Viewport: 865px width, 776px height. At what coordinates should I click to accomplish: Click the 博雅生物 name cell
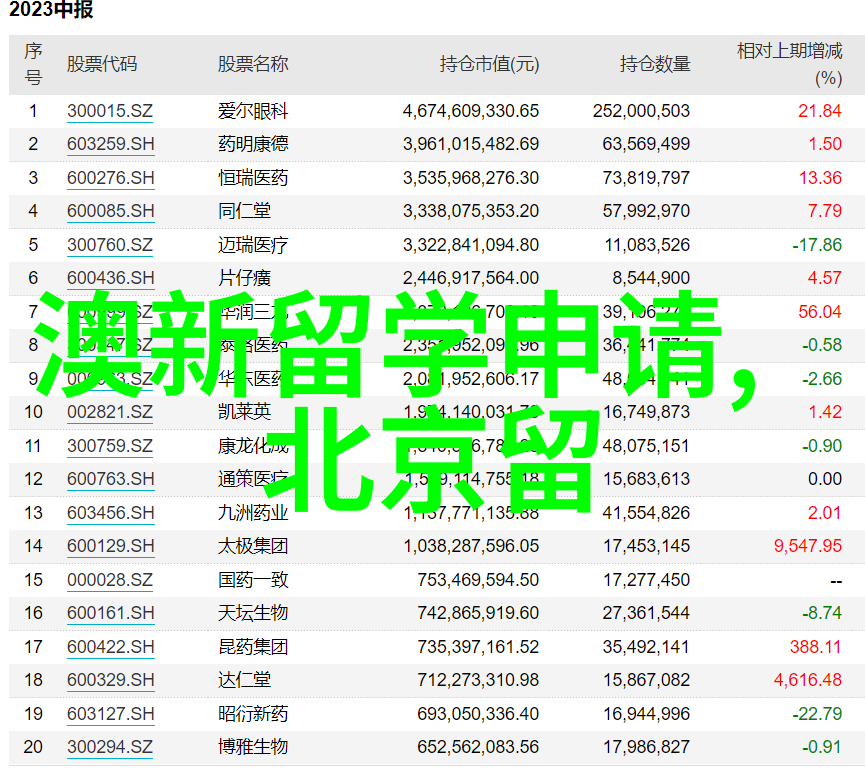[253, 747]
